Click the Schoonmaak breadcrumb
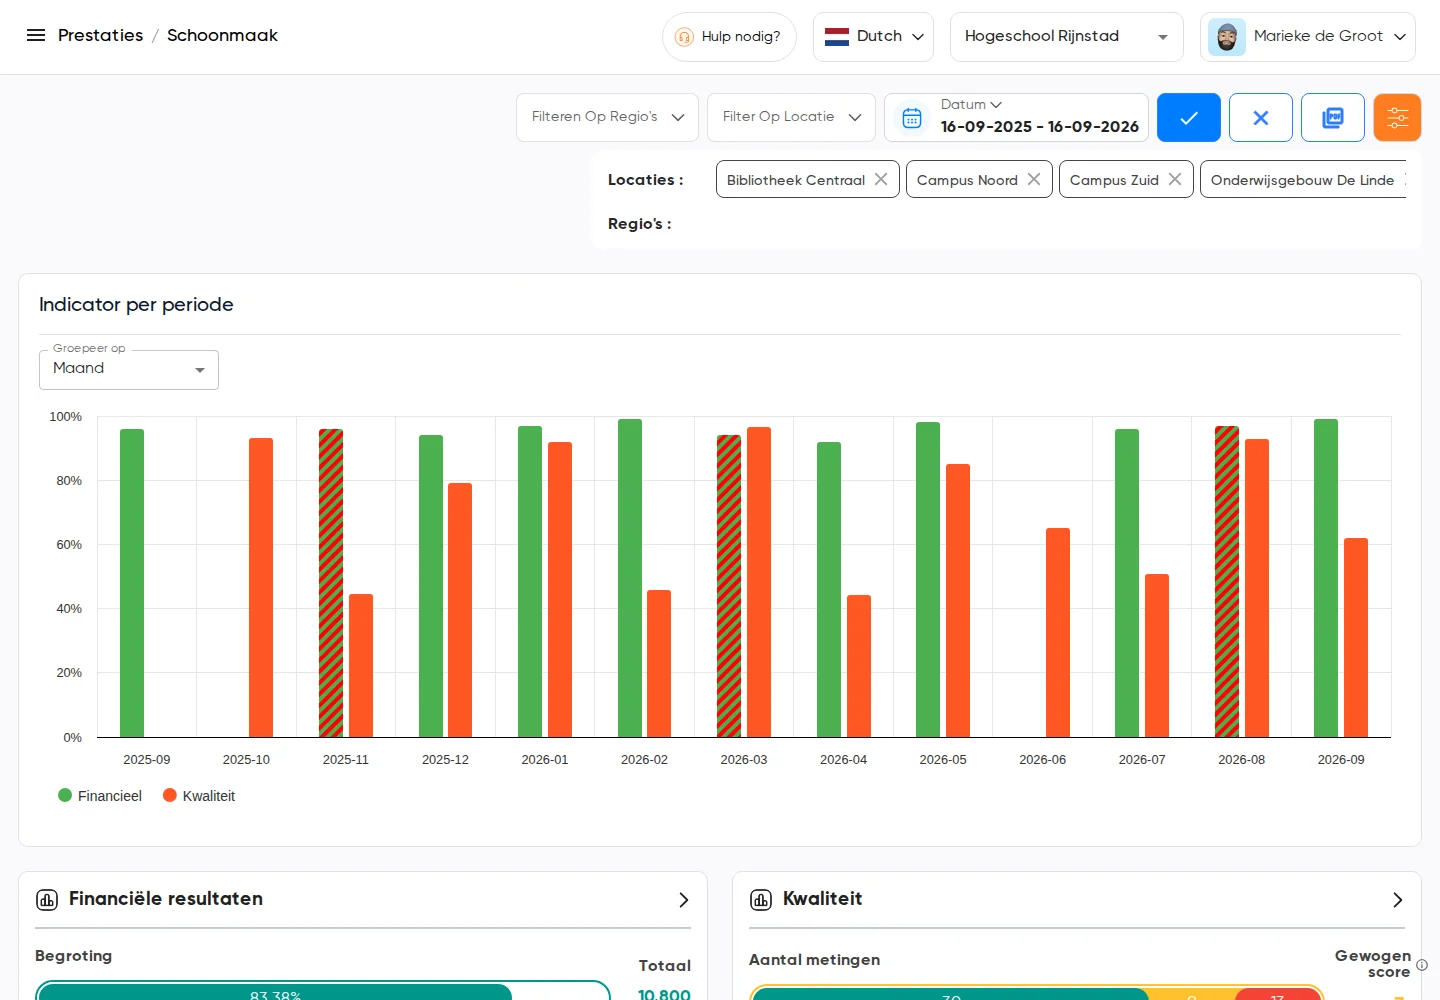1440x1000 pixels. pos(222,36)
